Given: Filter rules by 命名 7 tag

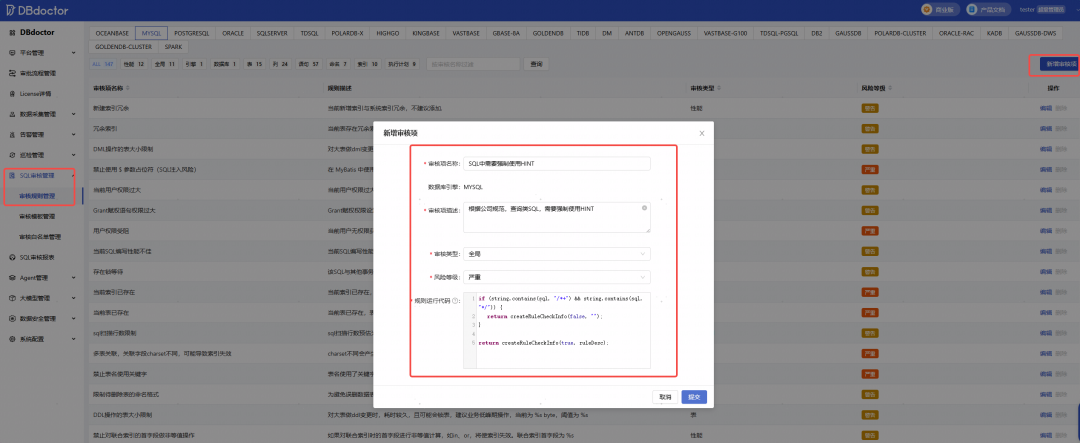Looking at the screenshot, I should click(338, 64).
